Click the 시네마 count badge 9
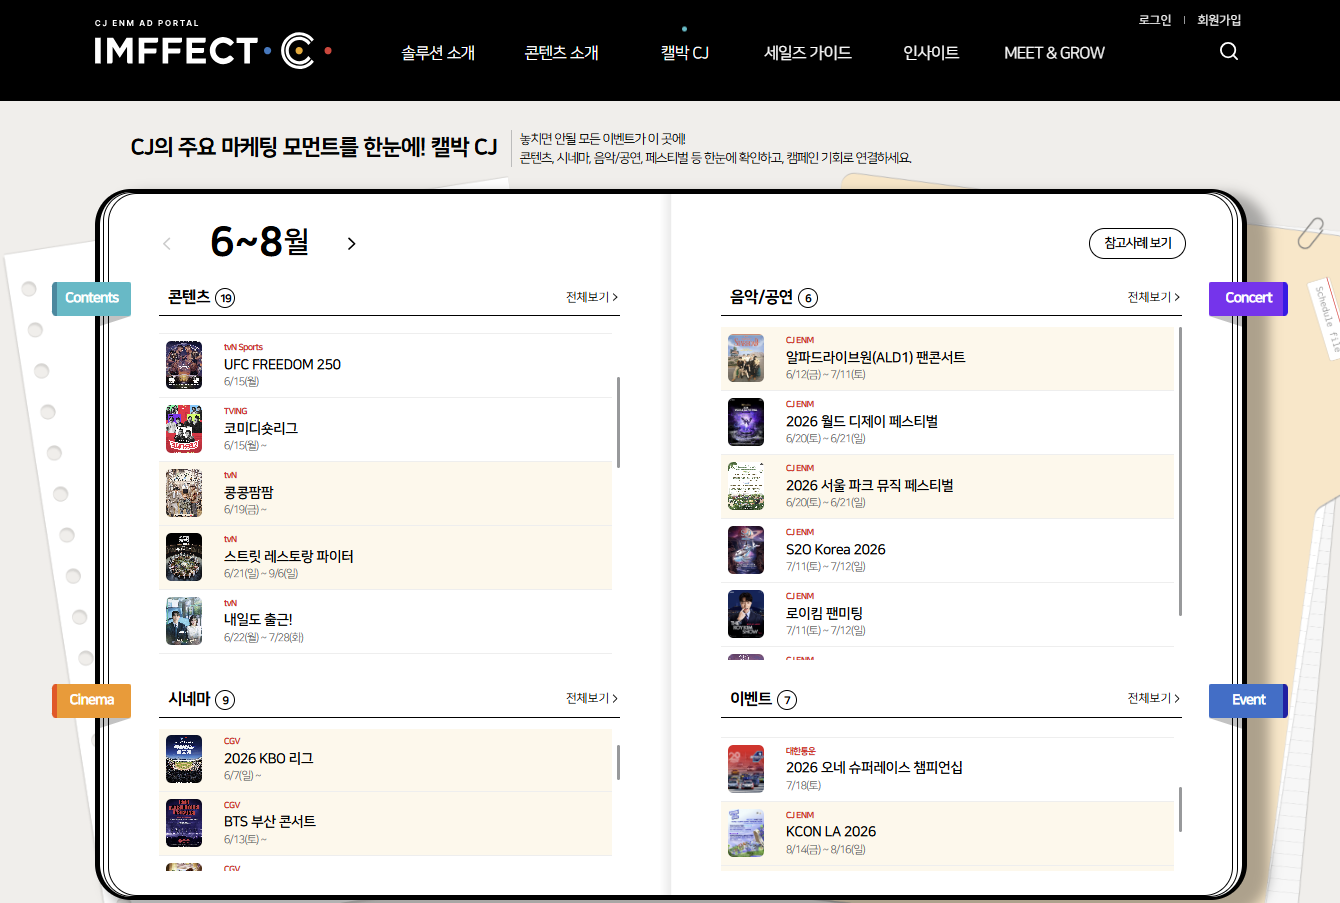Screen dimensions: 1340x903 click(226, 700)
